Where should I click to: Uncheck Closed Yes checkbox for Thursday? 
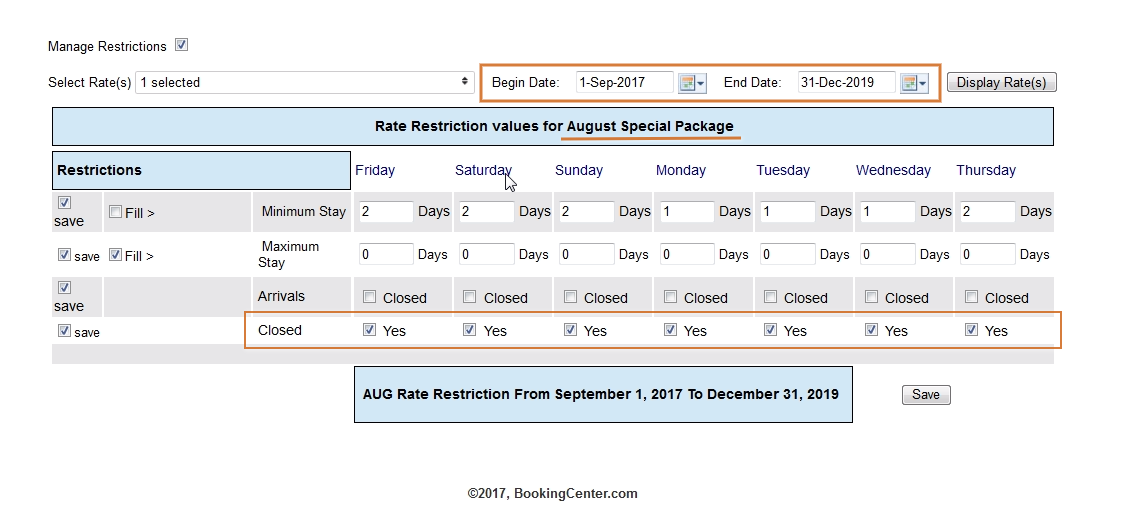pyautogui.click(x=971, y=330)
